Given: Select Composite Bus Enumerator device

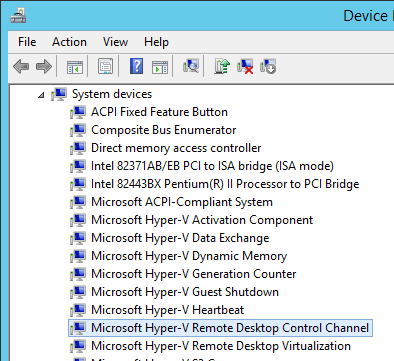Looking at the screenshot, I should pyautogui.click(x=164, y=130).
